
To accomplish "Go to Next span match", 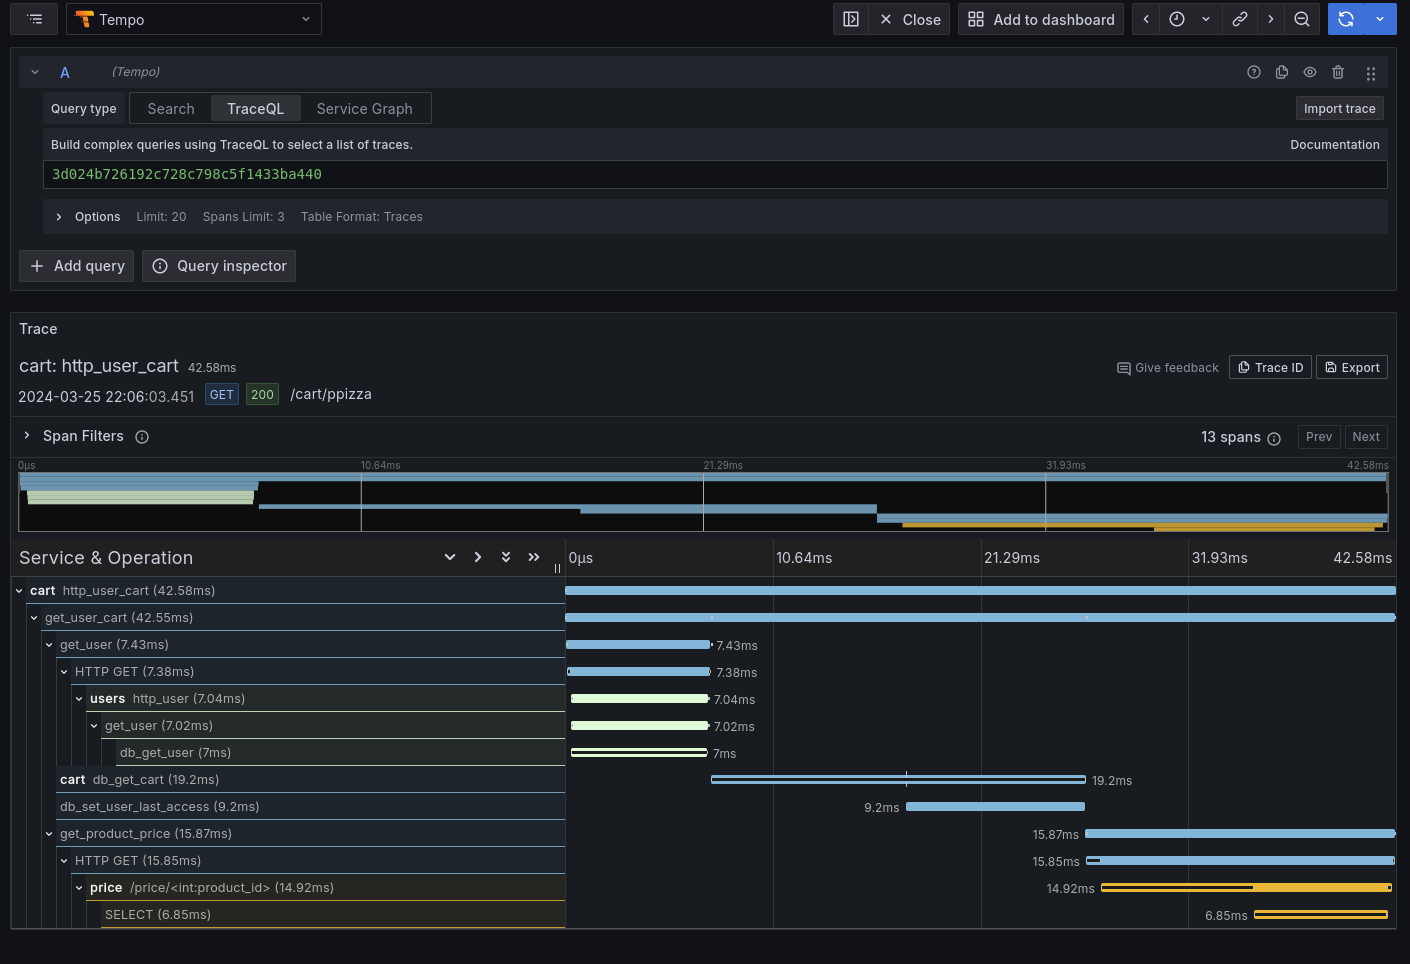I will tap(1366, 437).
